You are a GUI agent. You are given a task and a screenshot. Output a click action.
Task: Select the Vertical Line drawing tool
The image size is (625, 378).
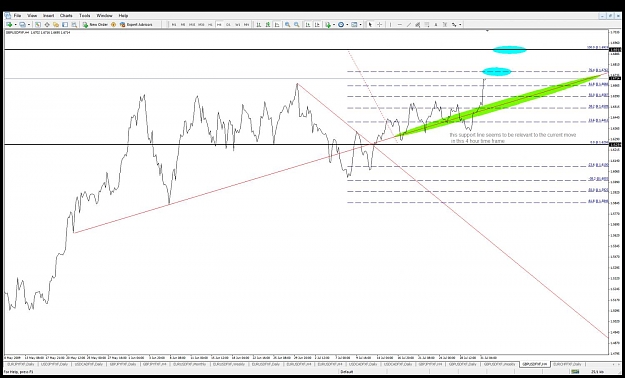click(x=390, y=25)
